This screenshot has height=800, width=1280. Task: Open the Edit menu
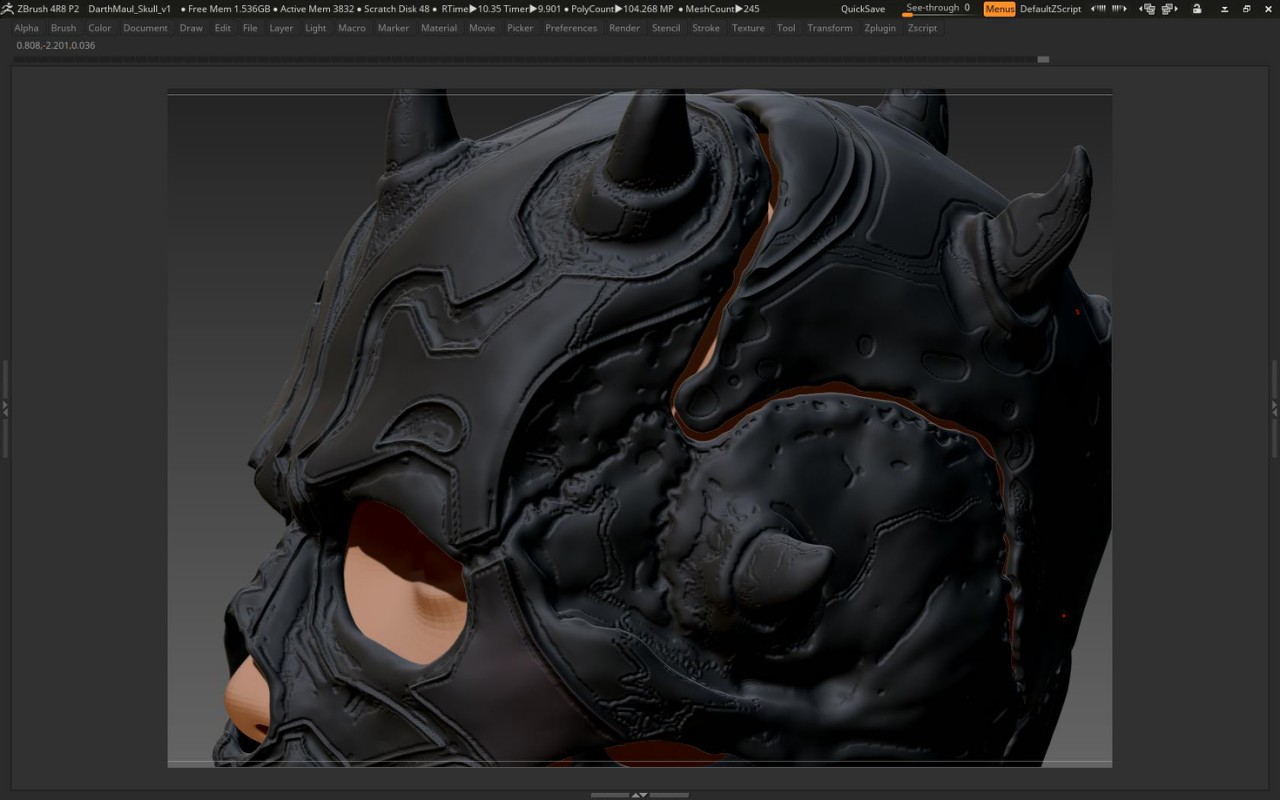(222, 28)
